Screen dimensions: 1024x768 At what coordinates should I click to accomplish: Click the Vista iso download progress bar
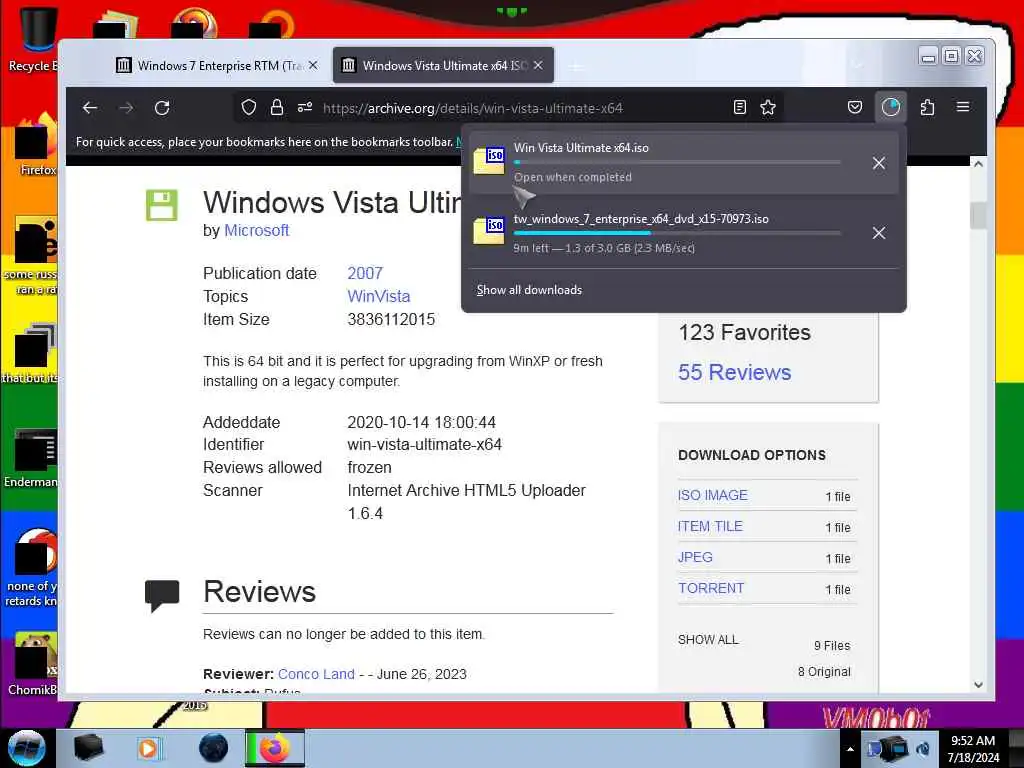(x=677, y=162)
